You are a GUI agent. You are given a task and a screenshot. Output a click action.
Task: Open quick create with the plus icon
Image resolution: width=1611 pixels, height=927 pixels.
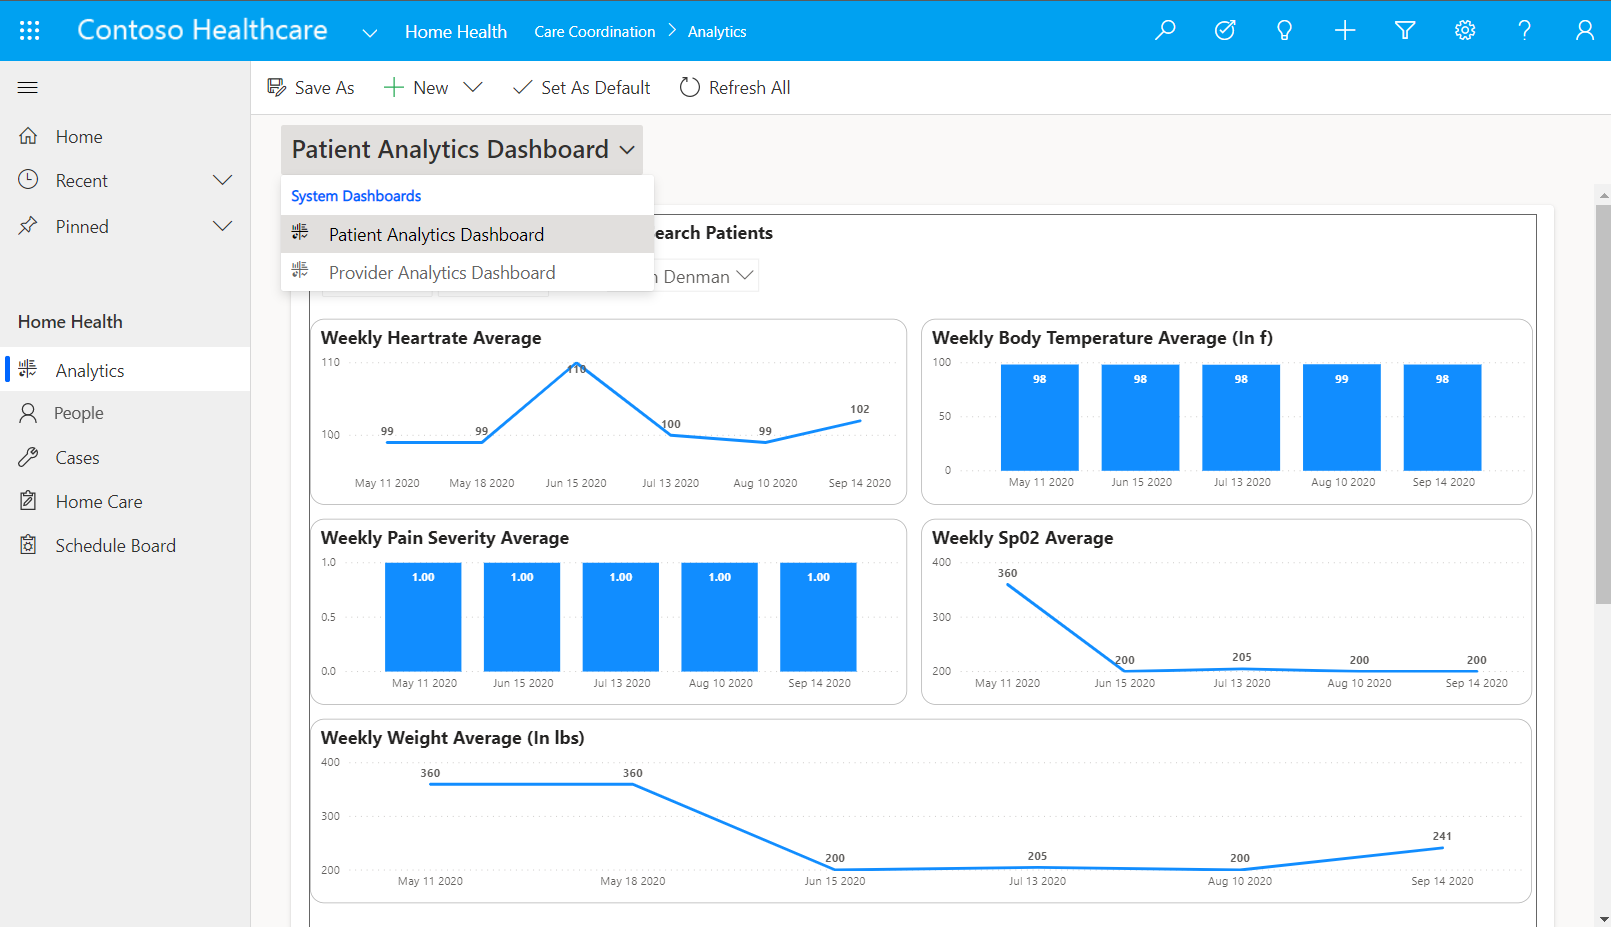coord(1344,30)
